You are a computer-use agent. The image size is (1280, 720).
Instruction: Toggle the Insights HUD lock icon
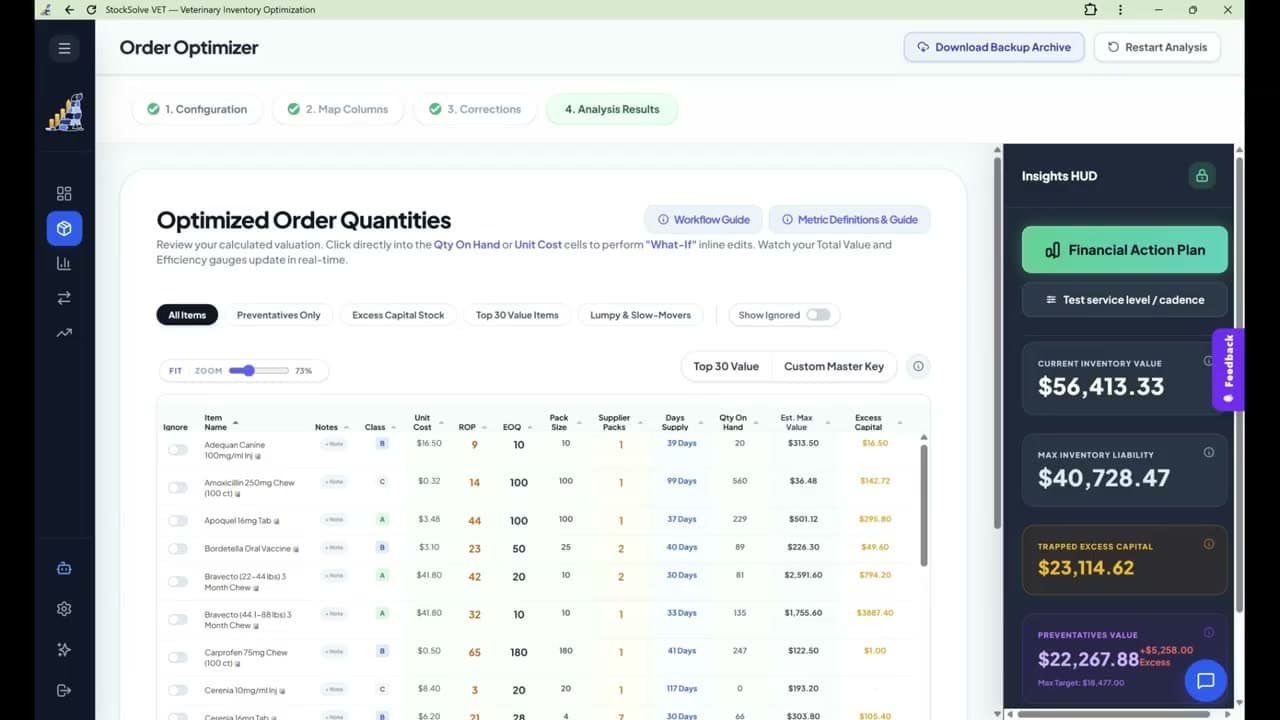tap(1202, 176)
